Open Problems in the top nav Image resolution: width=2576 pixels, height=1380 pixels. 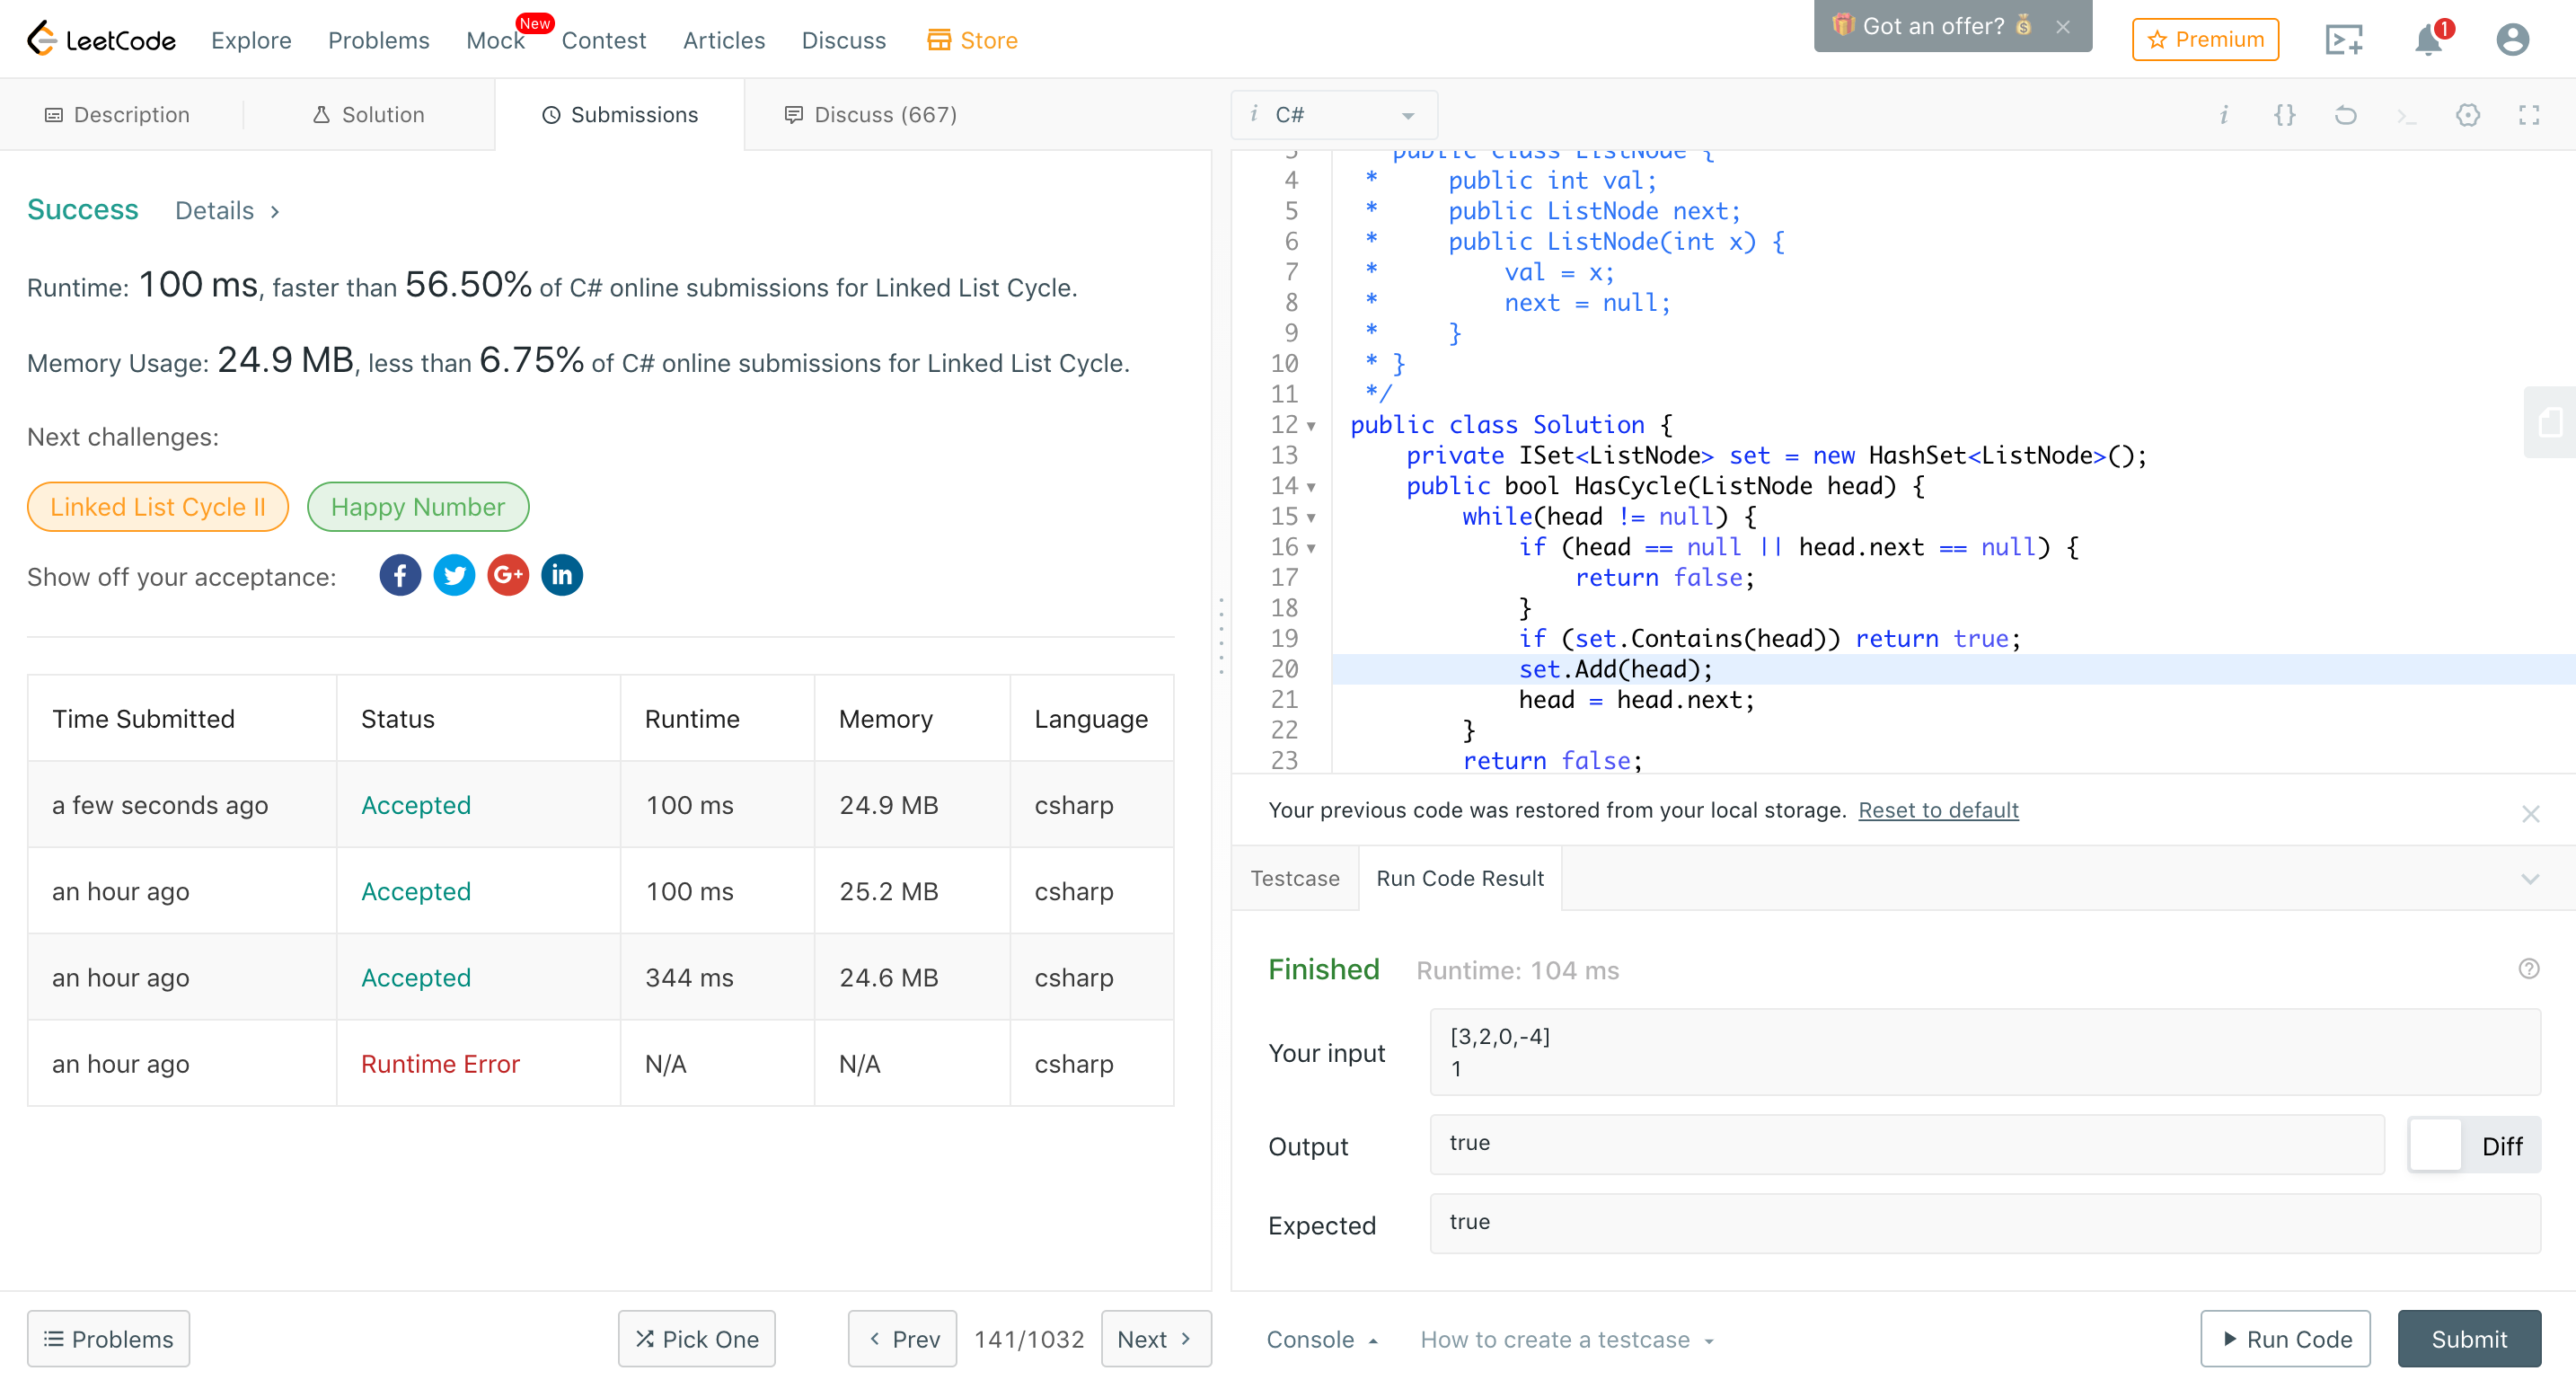click(378, 40)
